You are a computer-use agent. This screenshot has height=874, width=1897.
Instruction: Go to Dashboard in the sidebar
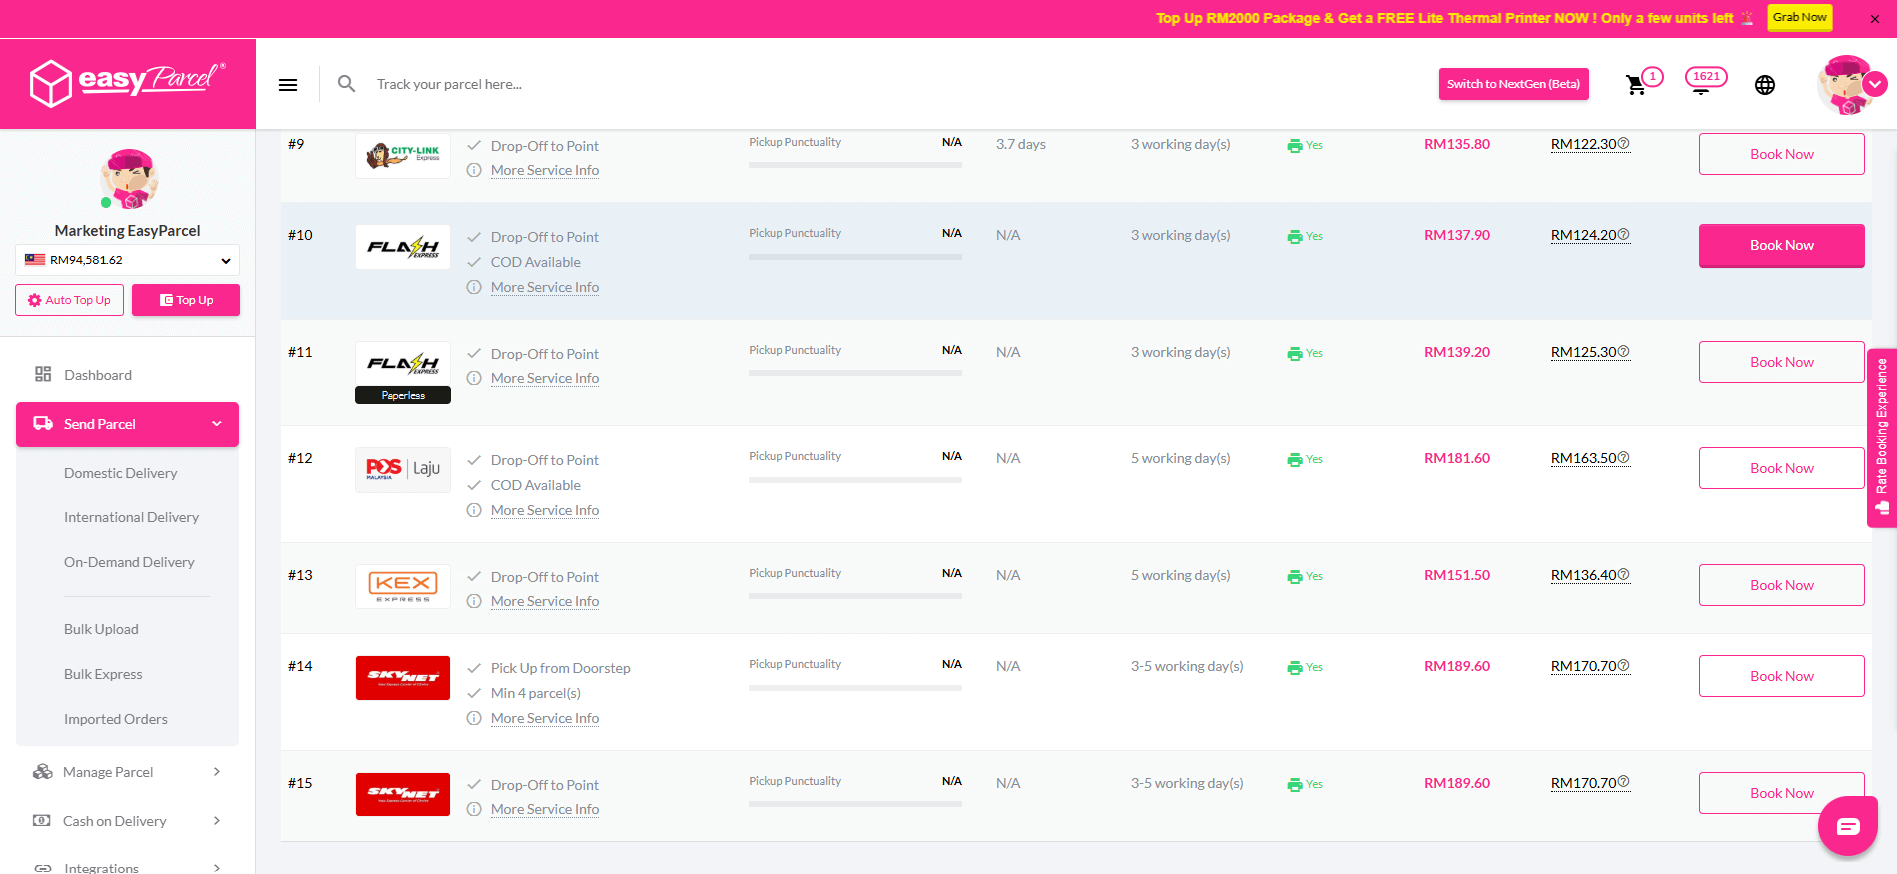[98, 375]
